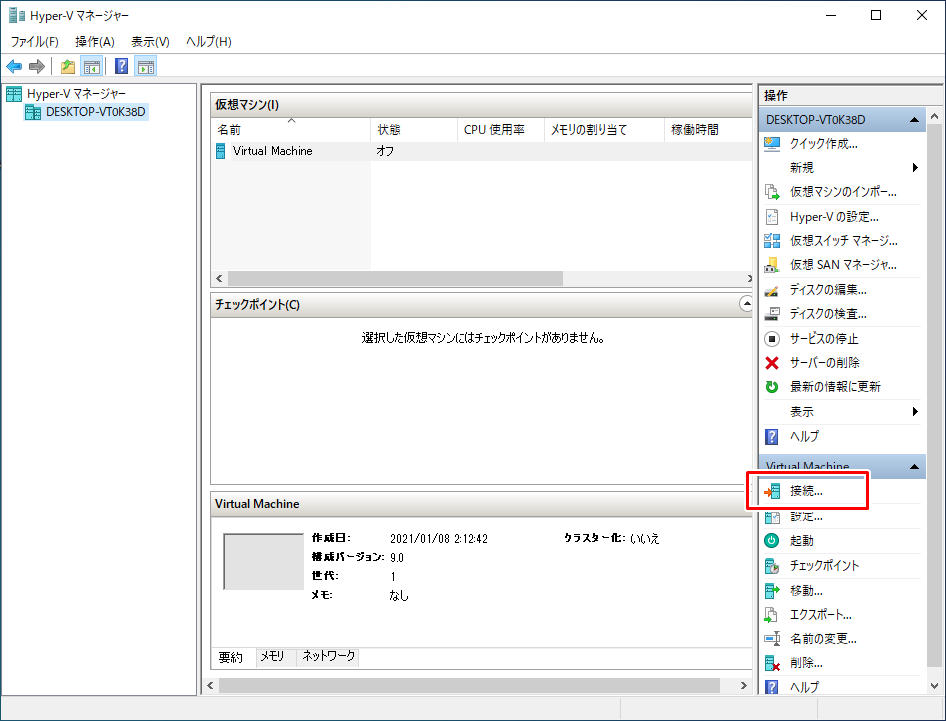
Task: Expand the 表示 submenu in actions pane
Action: coord(915,412)
